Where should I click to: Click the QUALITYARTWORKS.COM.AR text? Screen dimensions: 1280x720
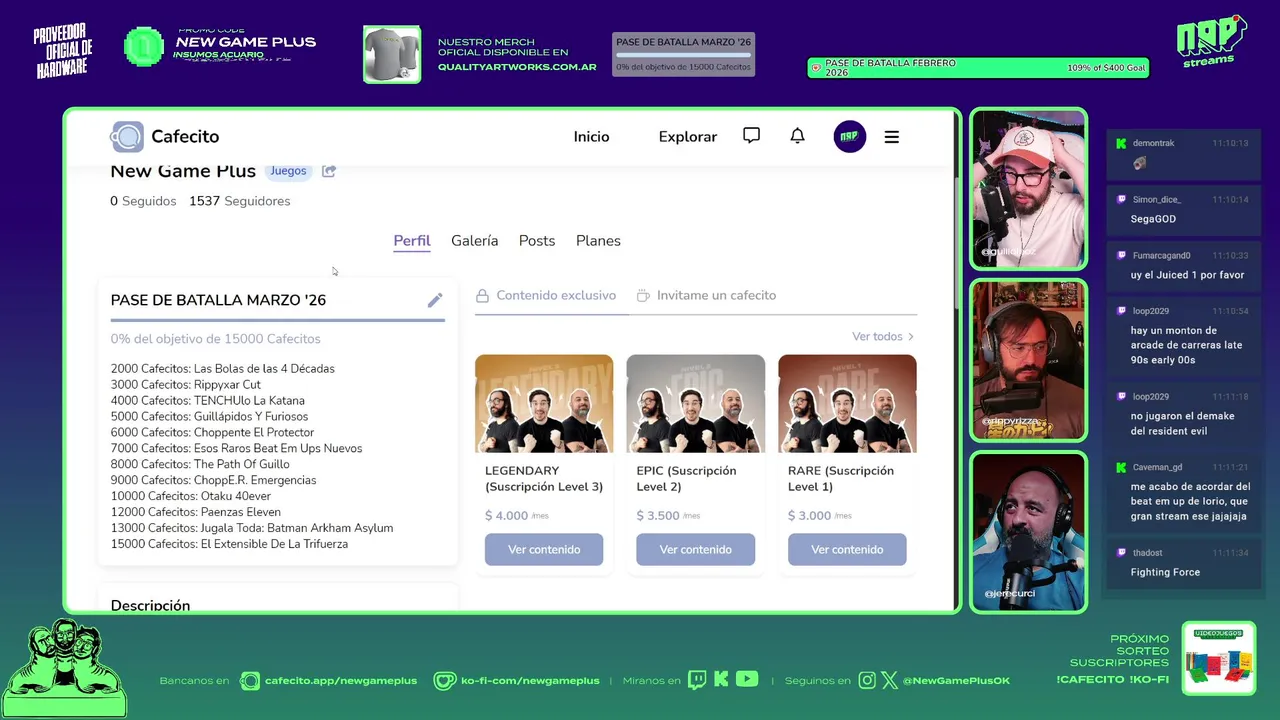tap(517, 67)
